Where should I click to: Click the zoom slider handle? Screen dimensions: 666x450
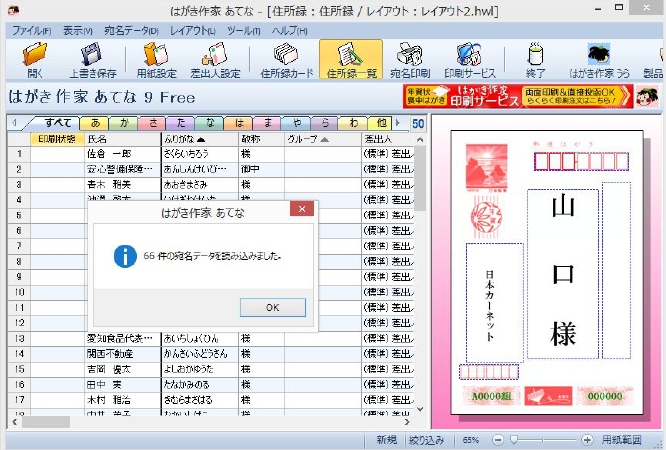(514, 440)
